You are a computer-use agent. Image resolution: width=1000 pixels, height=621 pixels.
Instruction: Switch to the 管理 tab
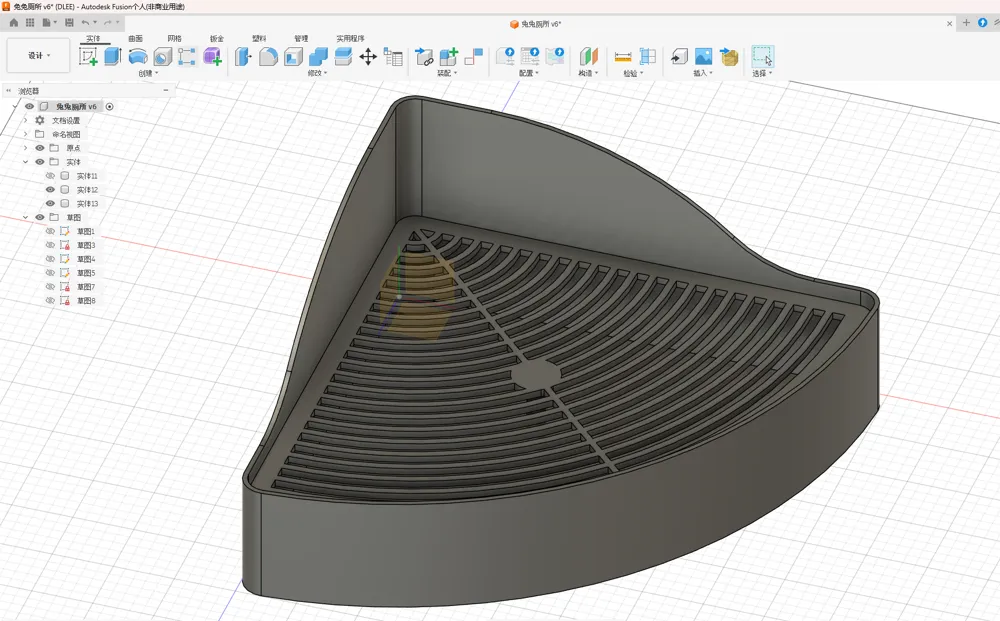point(301,38)
